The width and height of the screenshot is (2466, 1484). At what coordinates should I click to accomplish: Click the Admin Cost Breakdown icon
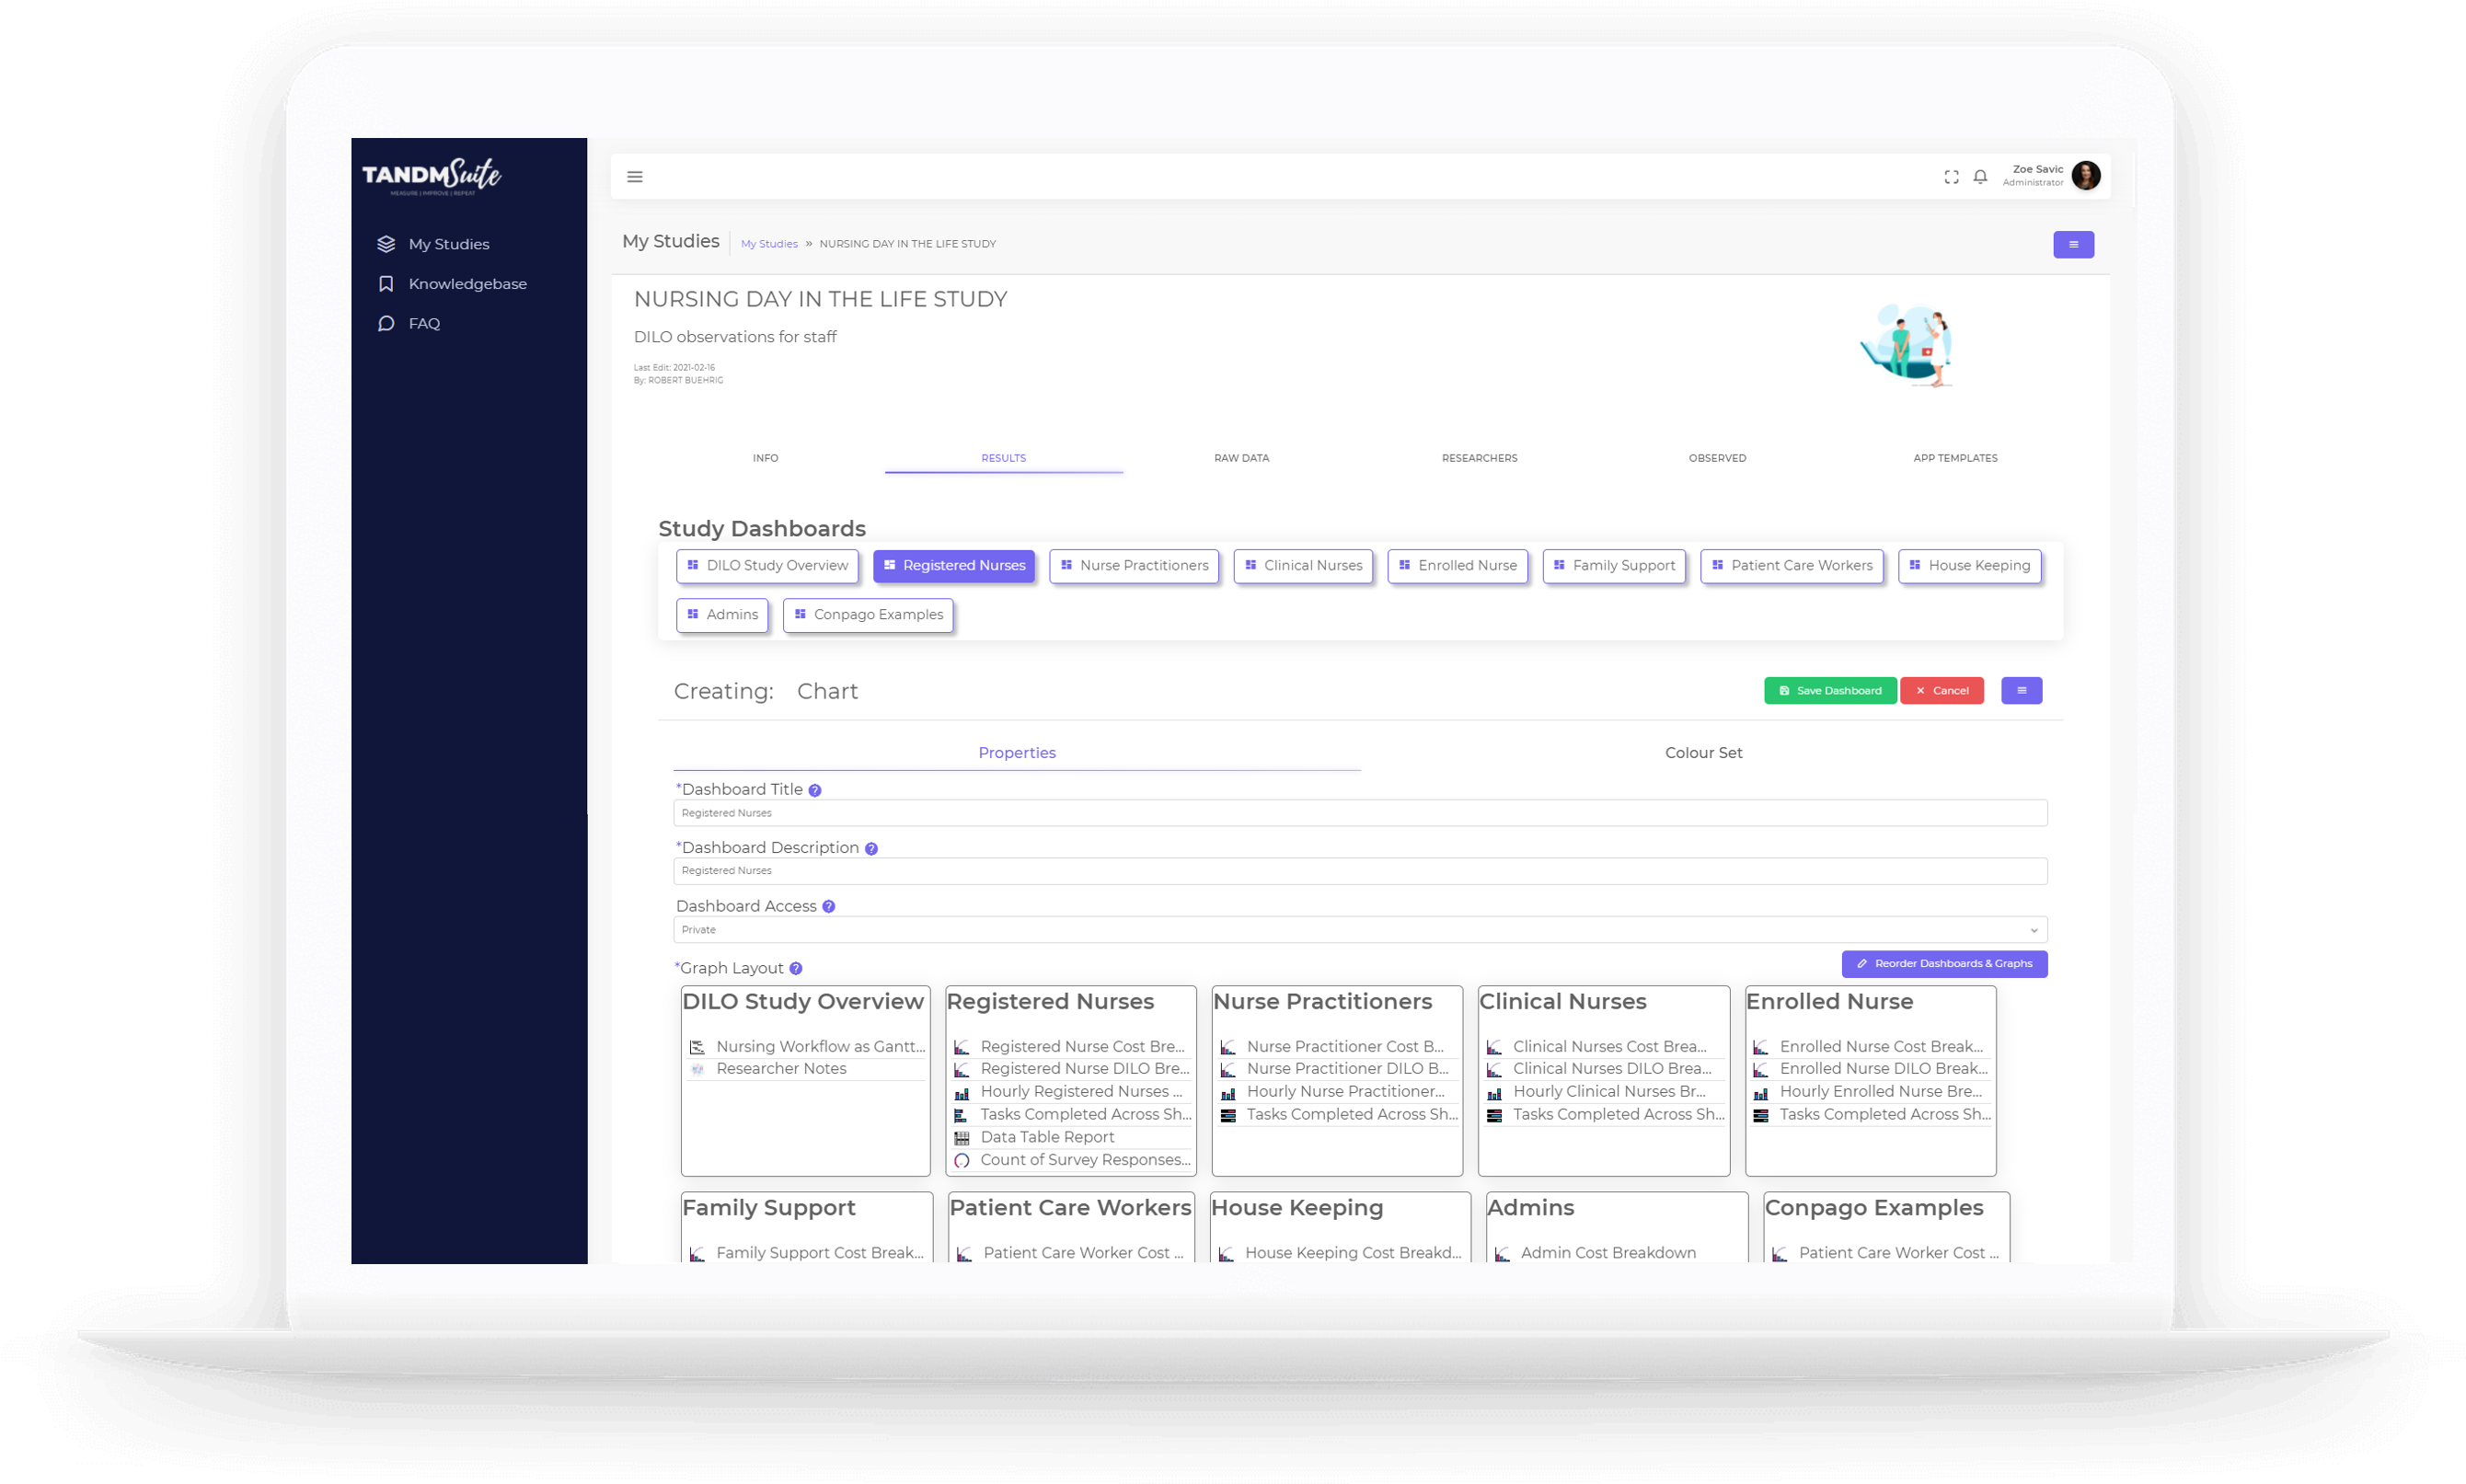1501,1253
